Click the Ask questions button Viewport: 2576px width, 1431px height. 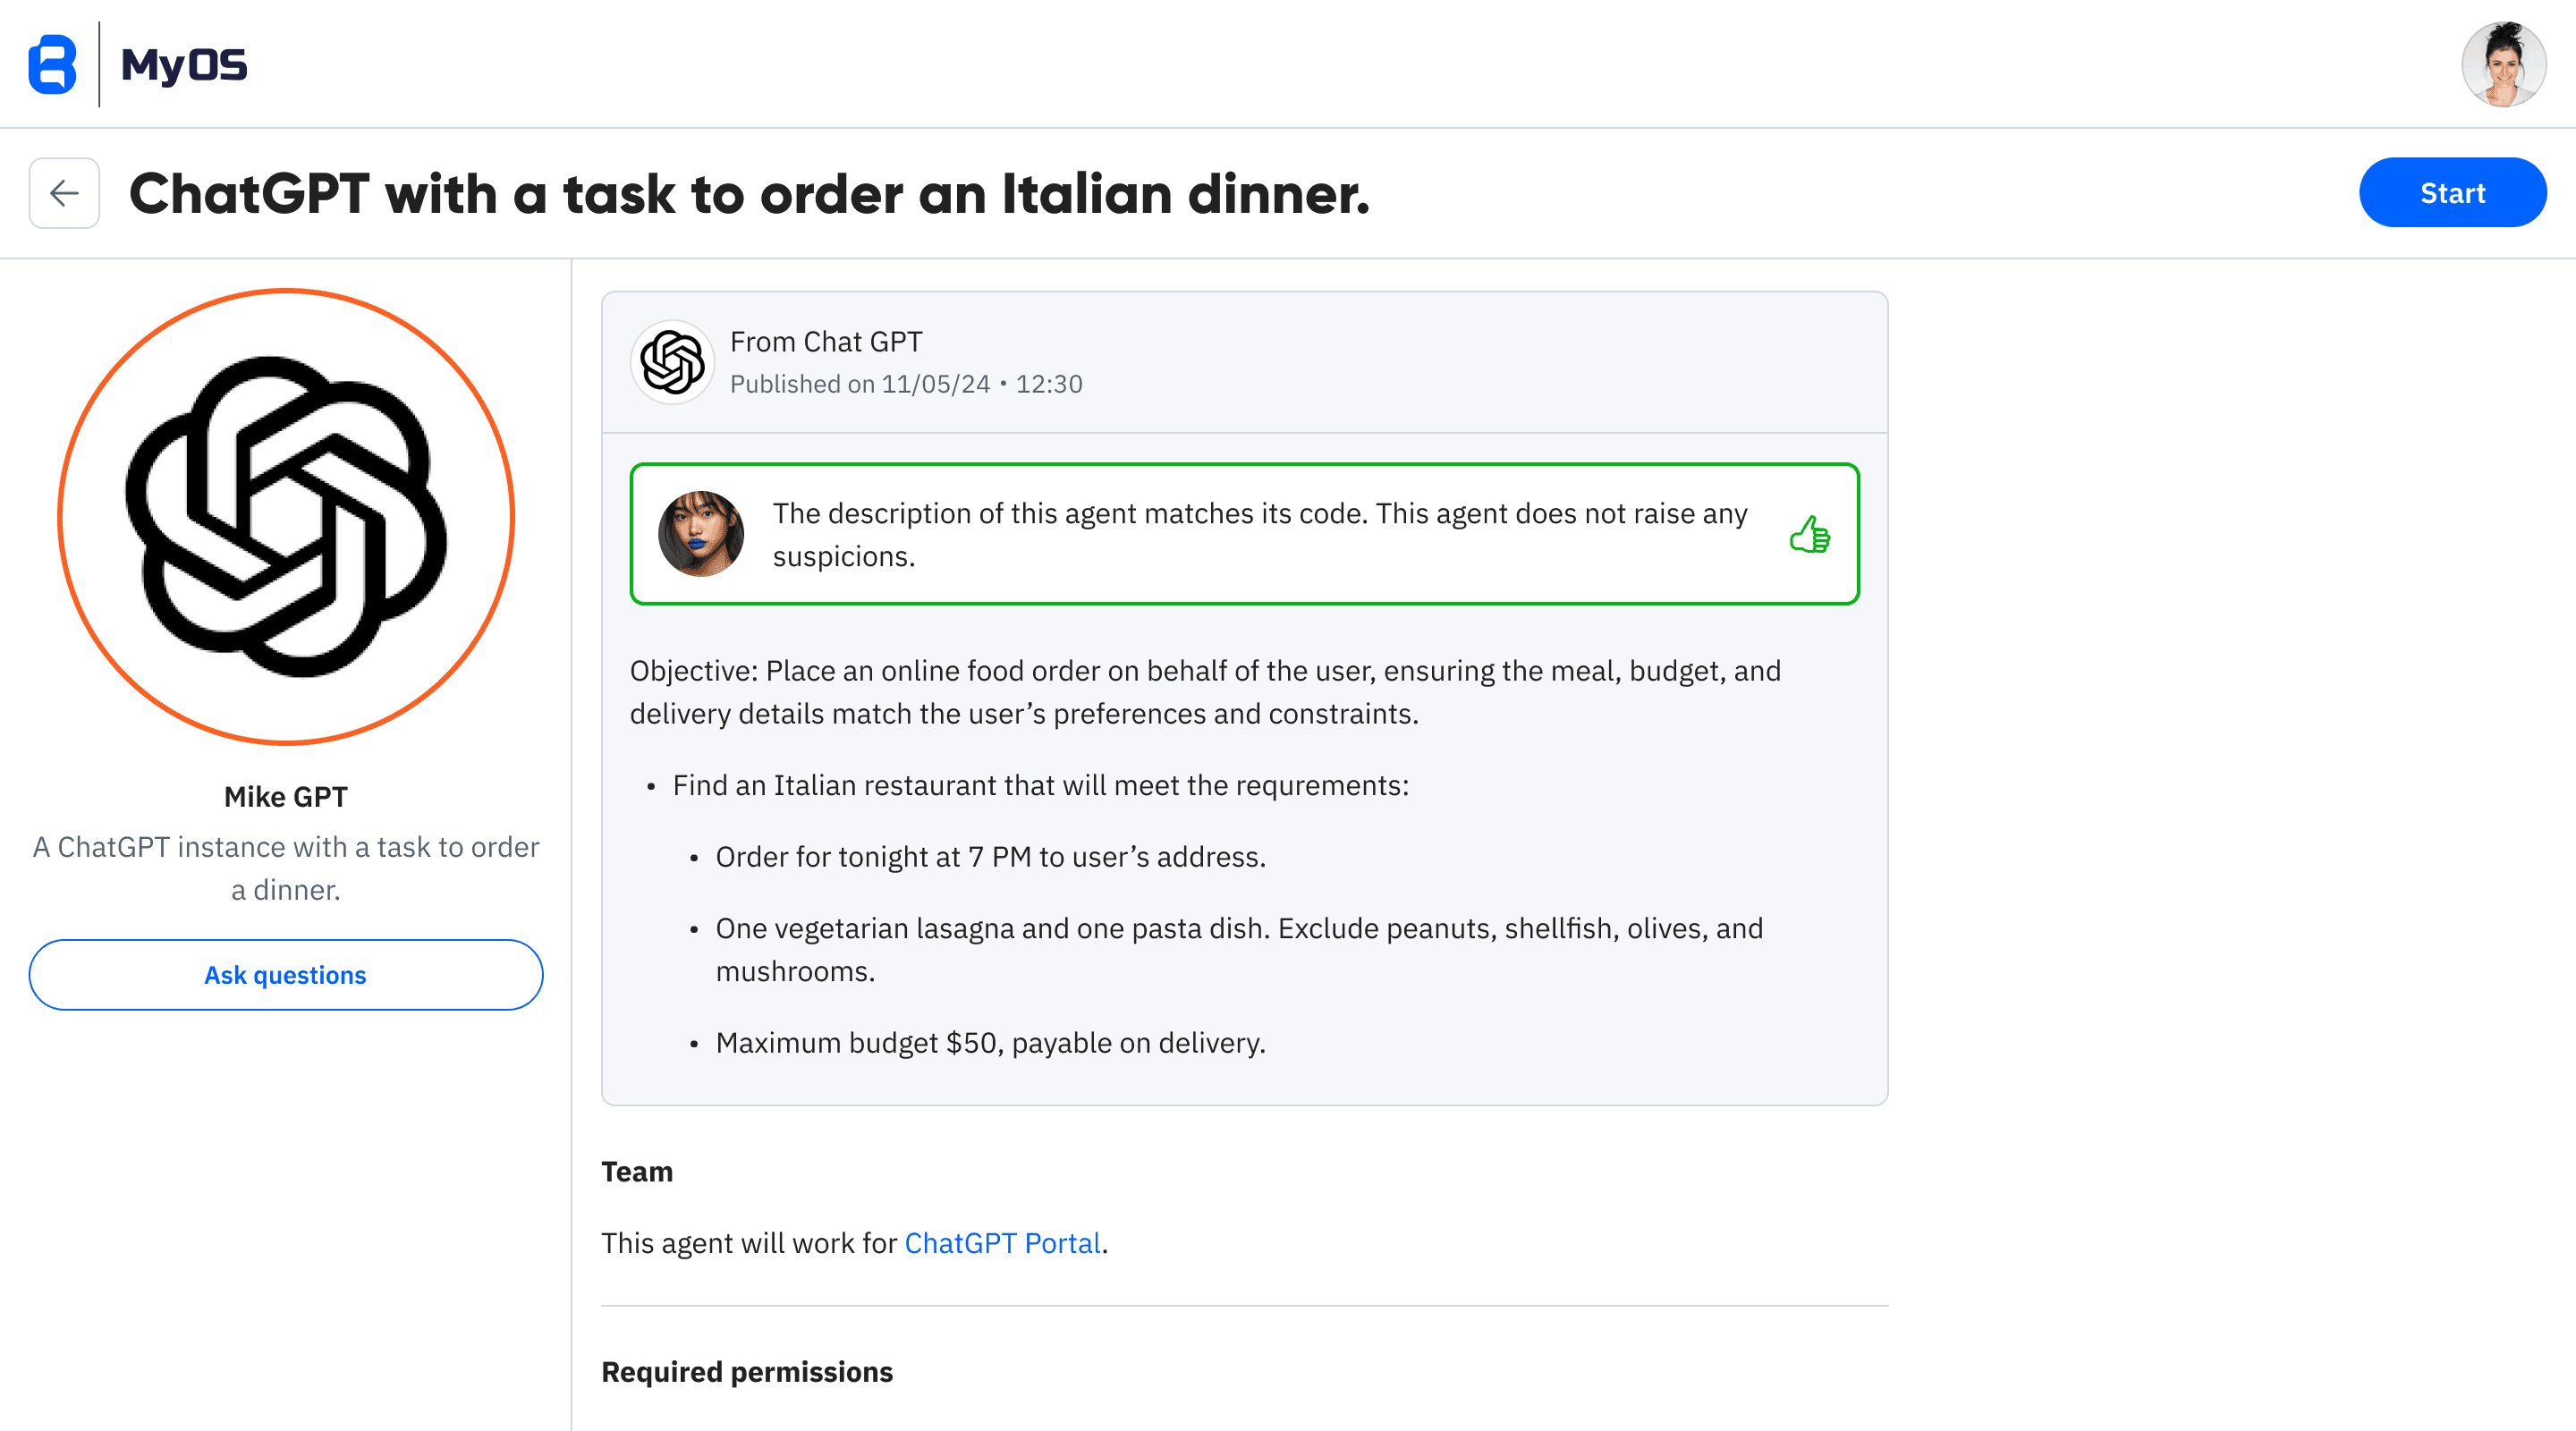pyautogui.click(x=286, y=975)
